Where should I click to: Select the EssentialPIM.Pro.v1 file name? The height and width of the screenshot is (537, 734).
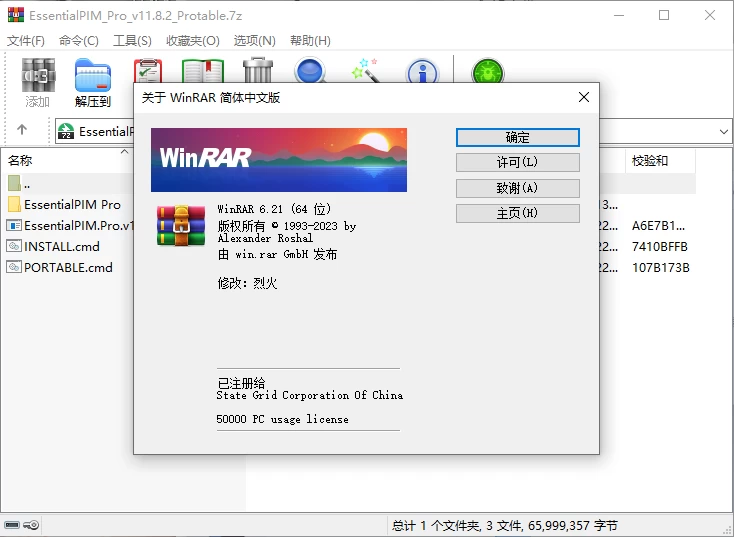(79, 226)
